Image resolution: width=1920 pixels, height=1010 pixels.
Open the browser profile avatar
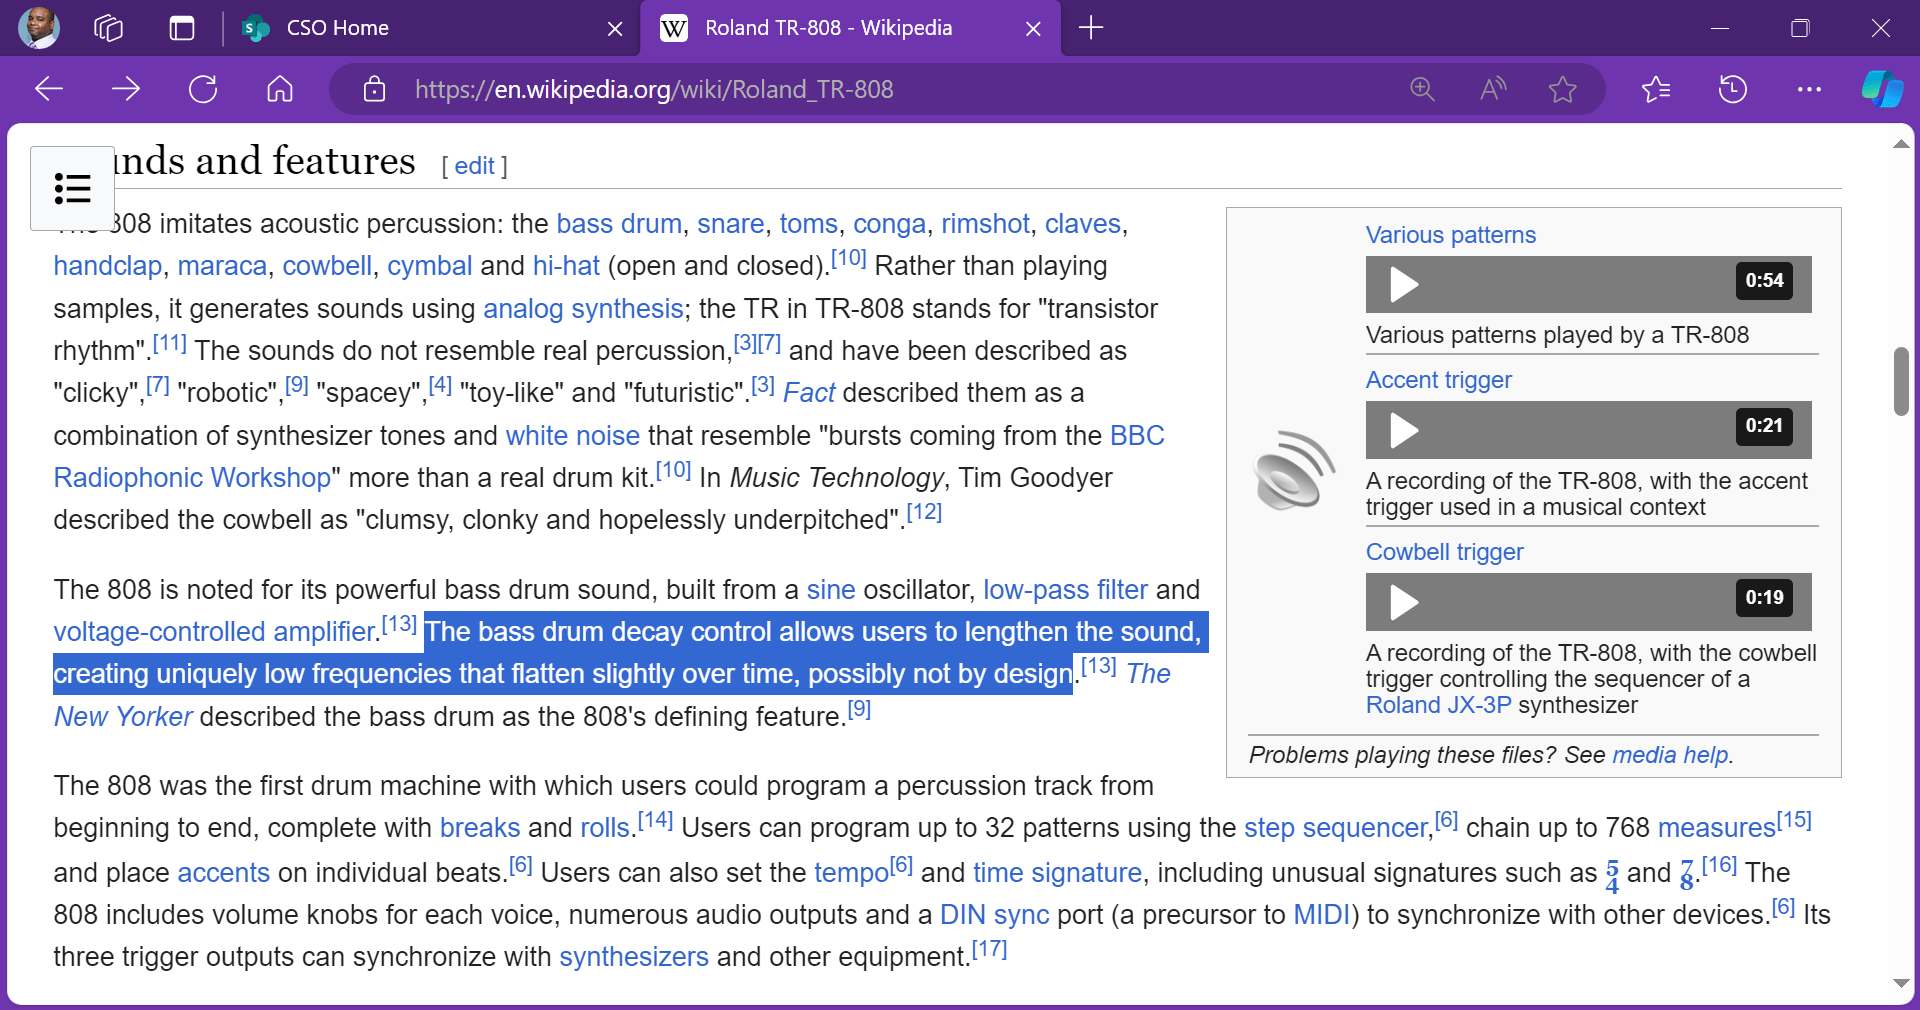coord(39,28)
